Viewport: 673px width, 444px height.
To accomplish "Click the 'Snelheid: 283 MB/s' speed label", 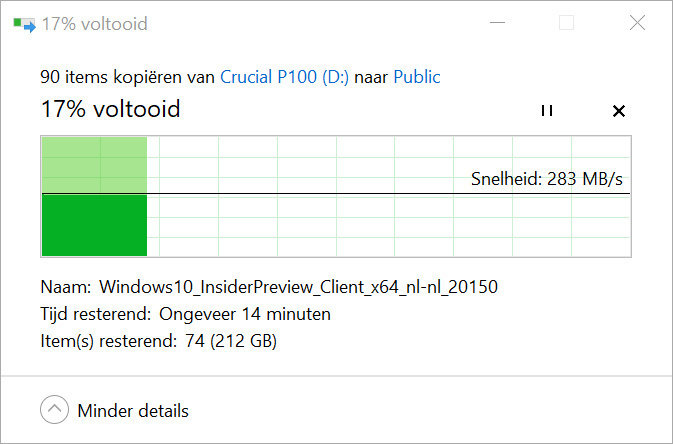I will [553, 179].
